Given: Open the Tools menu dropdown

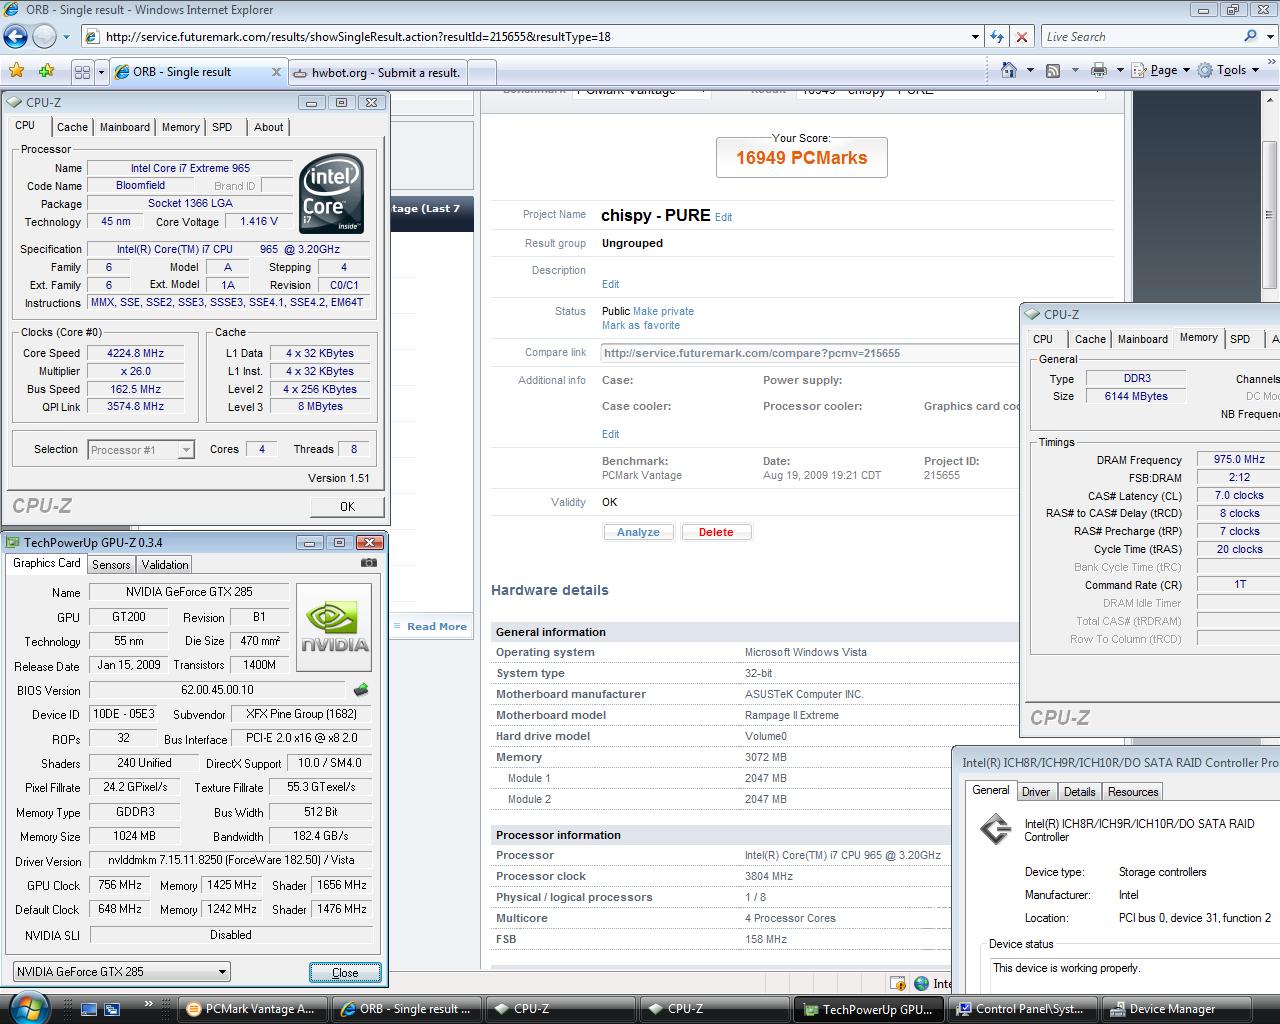Looking at the screenshot, I should click(x=1231, y=70).
